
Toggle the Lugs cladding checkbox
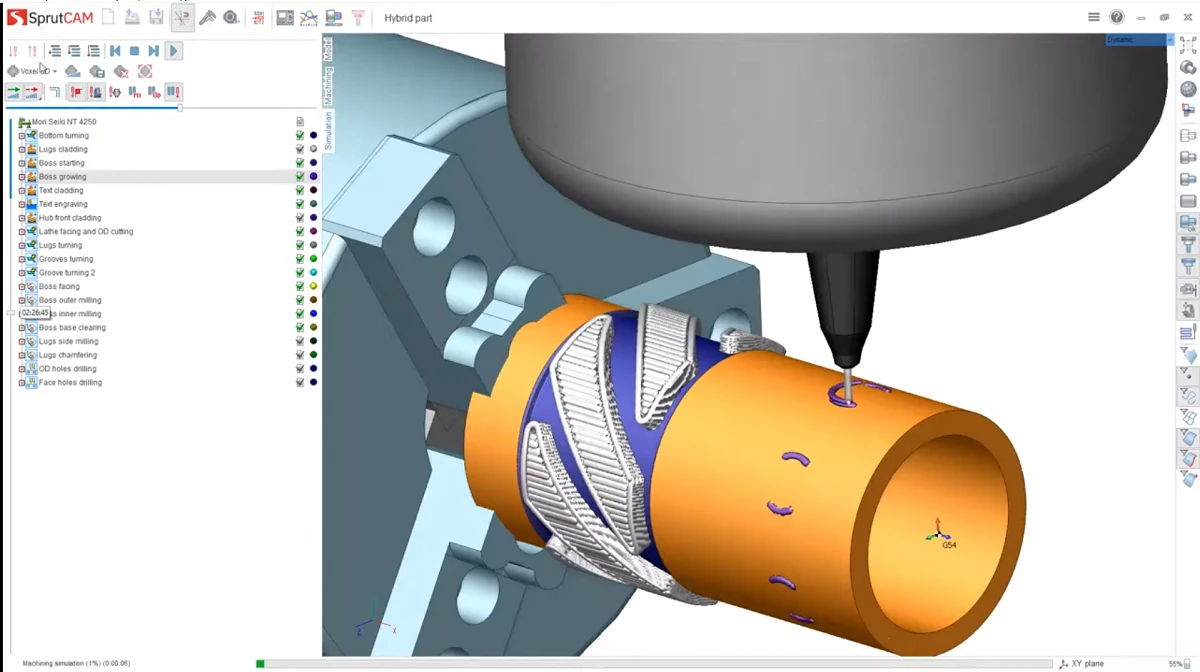(x=300, y=149)
